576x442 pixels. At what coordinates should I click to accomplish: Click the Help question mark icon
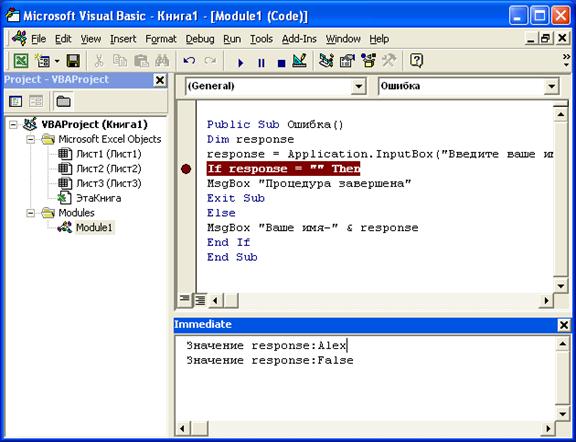coord(416,61)
